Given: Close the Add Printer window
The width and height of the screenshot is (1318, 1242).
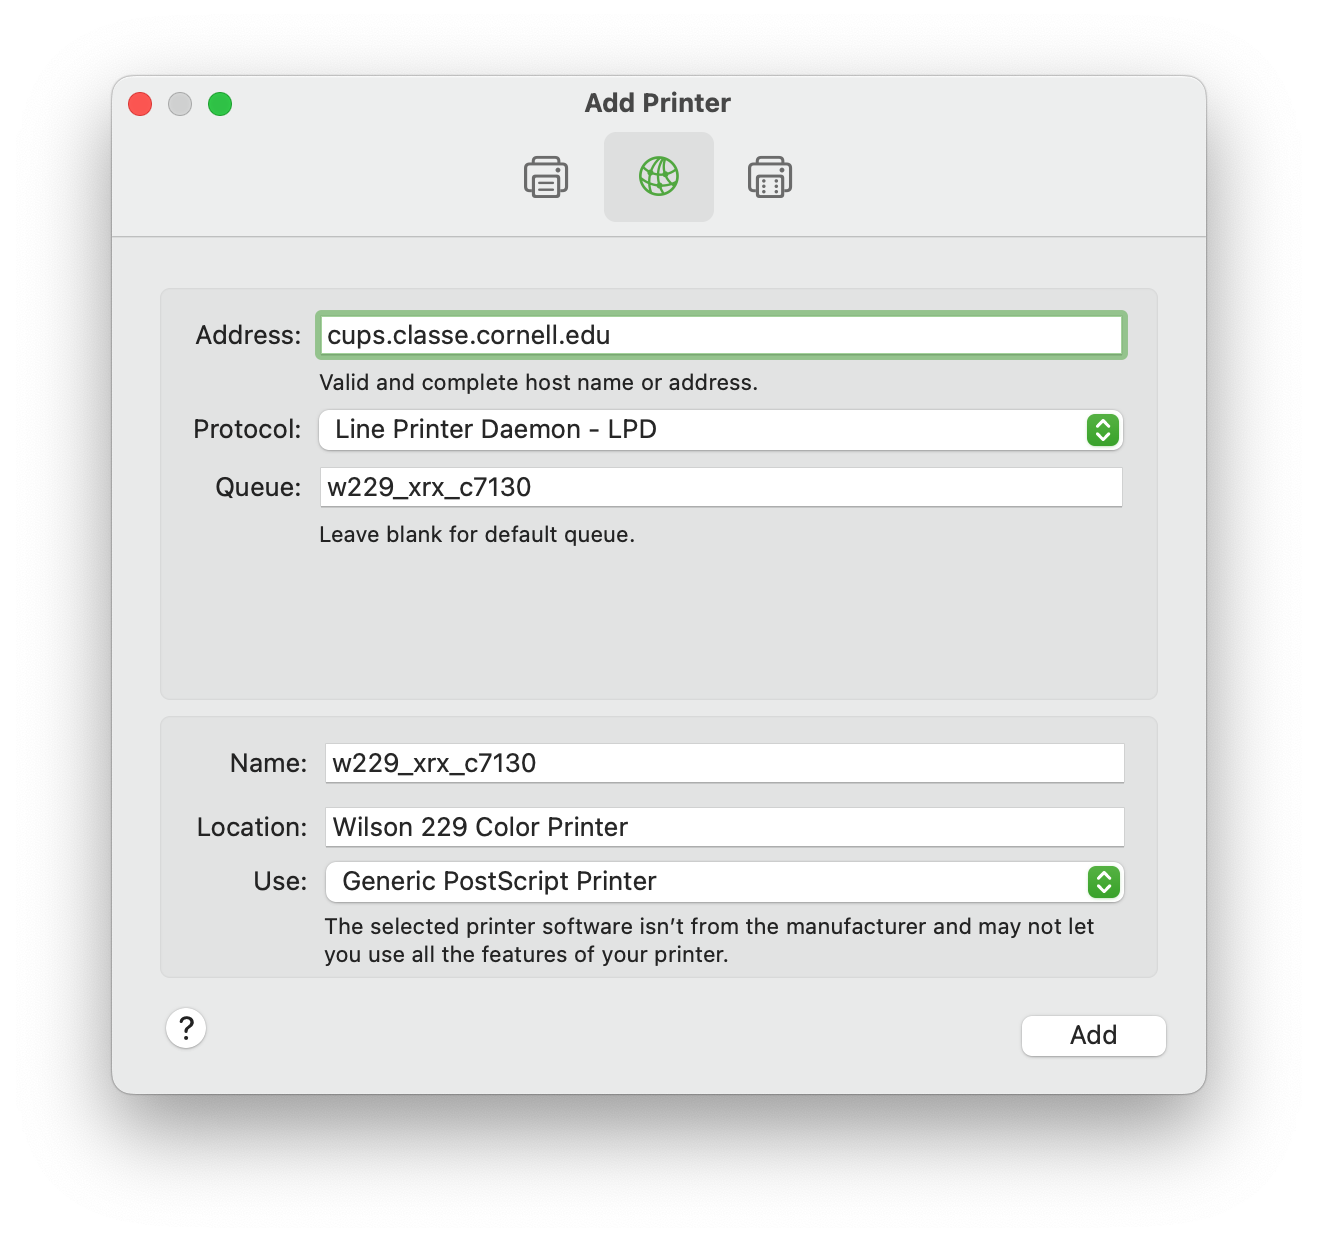Looking at the screenshot, I should (x=140, y=104).
